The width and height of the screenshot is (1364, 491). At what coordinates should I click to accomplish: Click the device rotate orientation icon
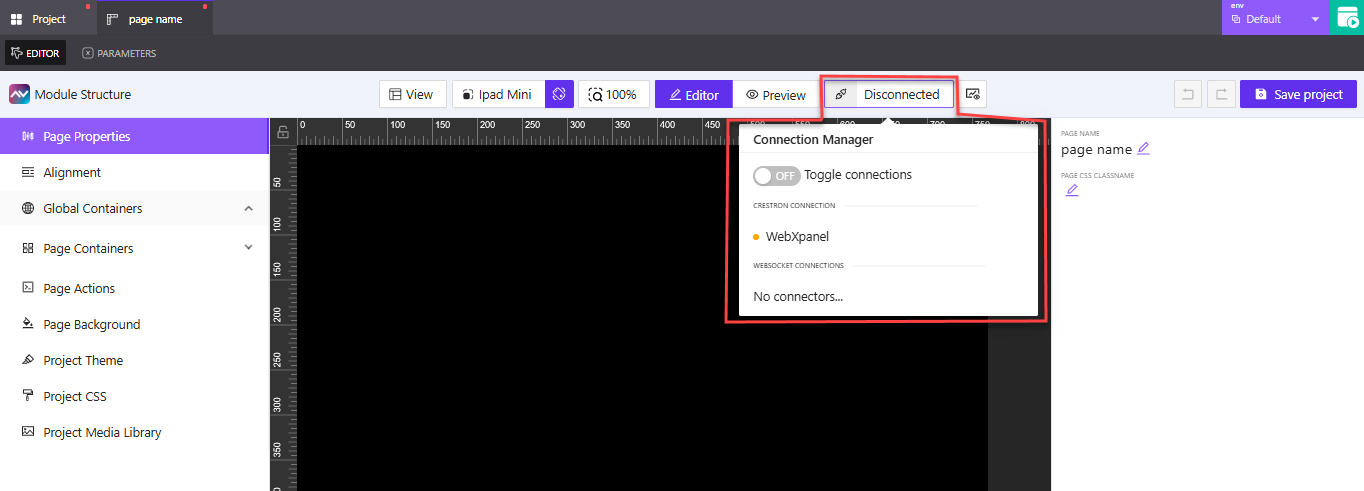click(559, 94)
